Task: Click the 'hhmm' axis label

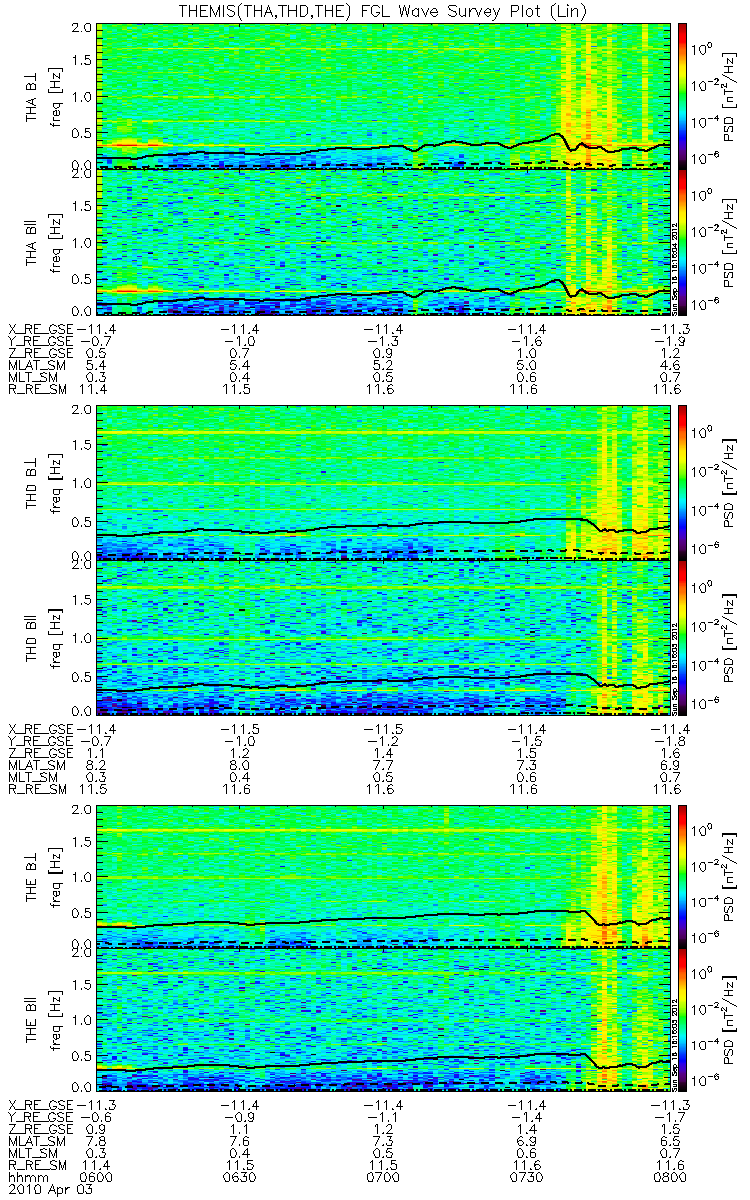Action: pyautogui.click(x=26, y=1177)
